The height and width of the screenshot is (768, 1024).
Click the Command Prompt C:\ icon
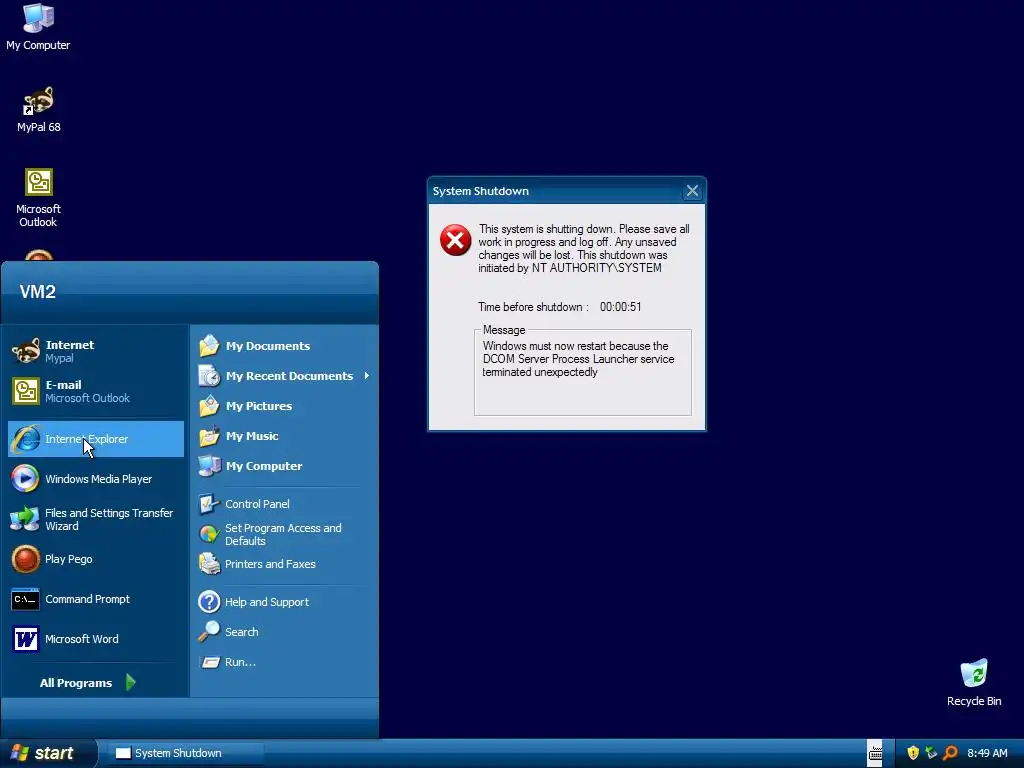click(x=25, y=599)
